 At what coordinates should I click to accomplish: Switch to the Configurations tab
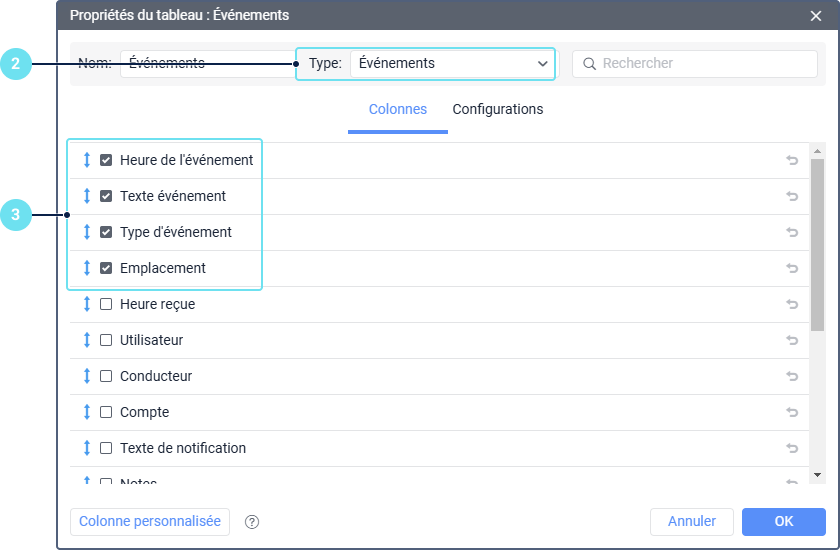coord(498,109)
